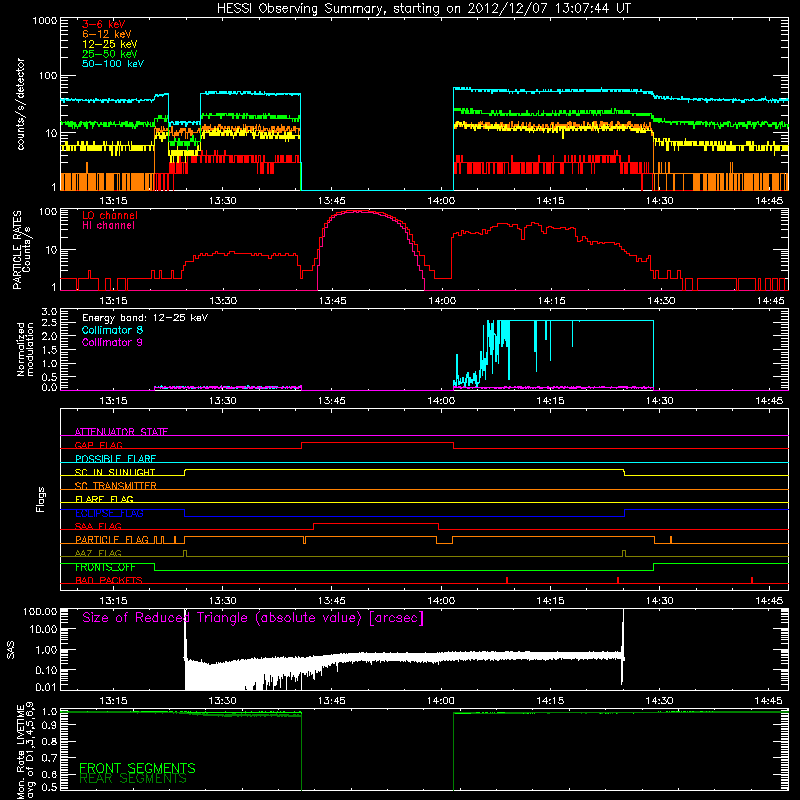Image resolution: width=800 pixels, height=800 pixels.
Task: Click the 'ECLIPSE FLAG' label
Action: tap(109, 513)
